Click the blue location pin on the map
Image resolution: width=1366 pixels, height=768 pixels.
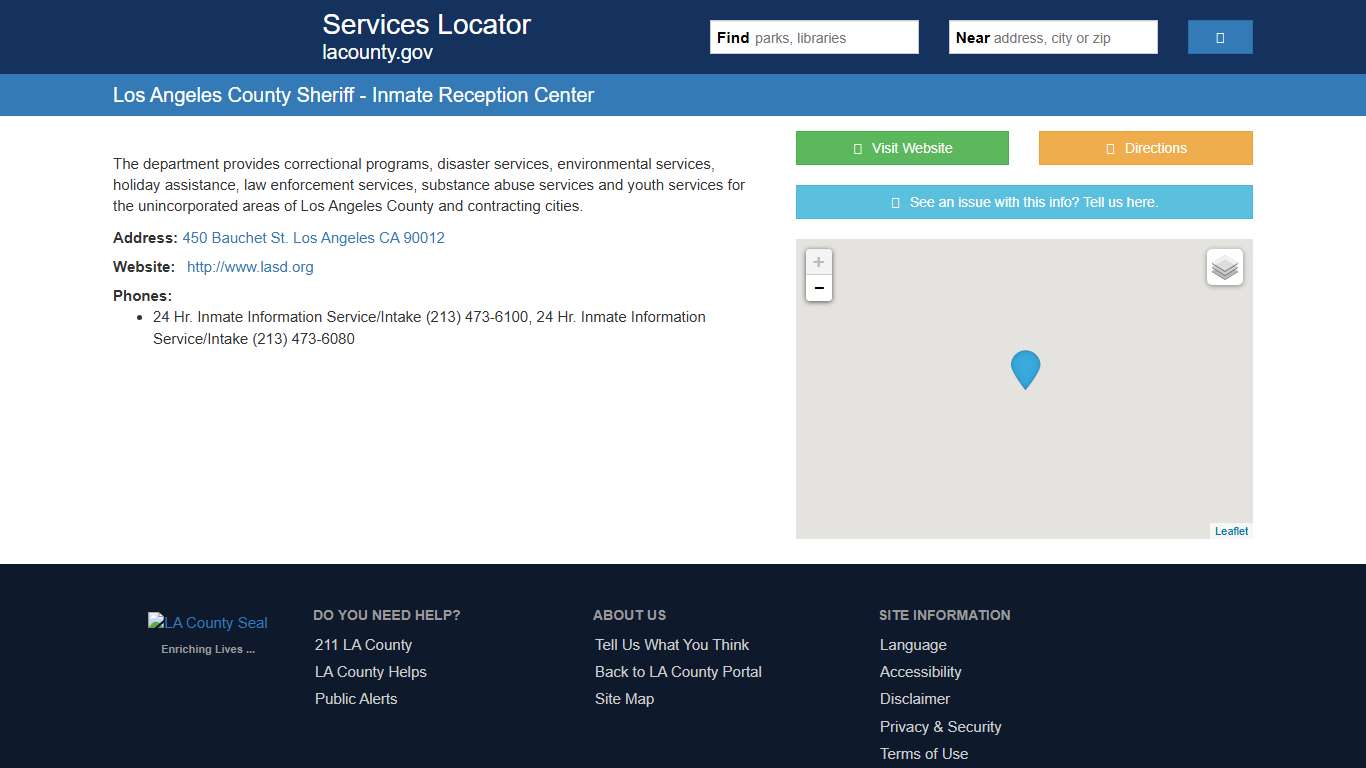1024,369
